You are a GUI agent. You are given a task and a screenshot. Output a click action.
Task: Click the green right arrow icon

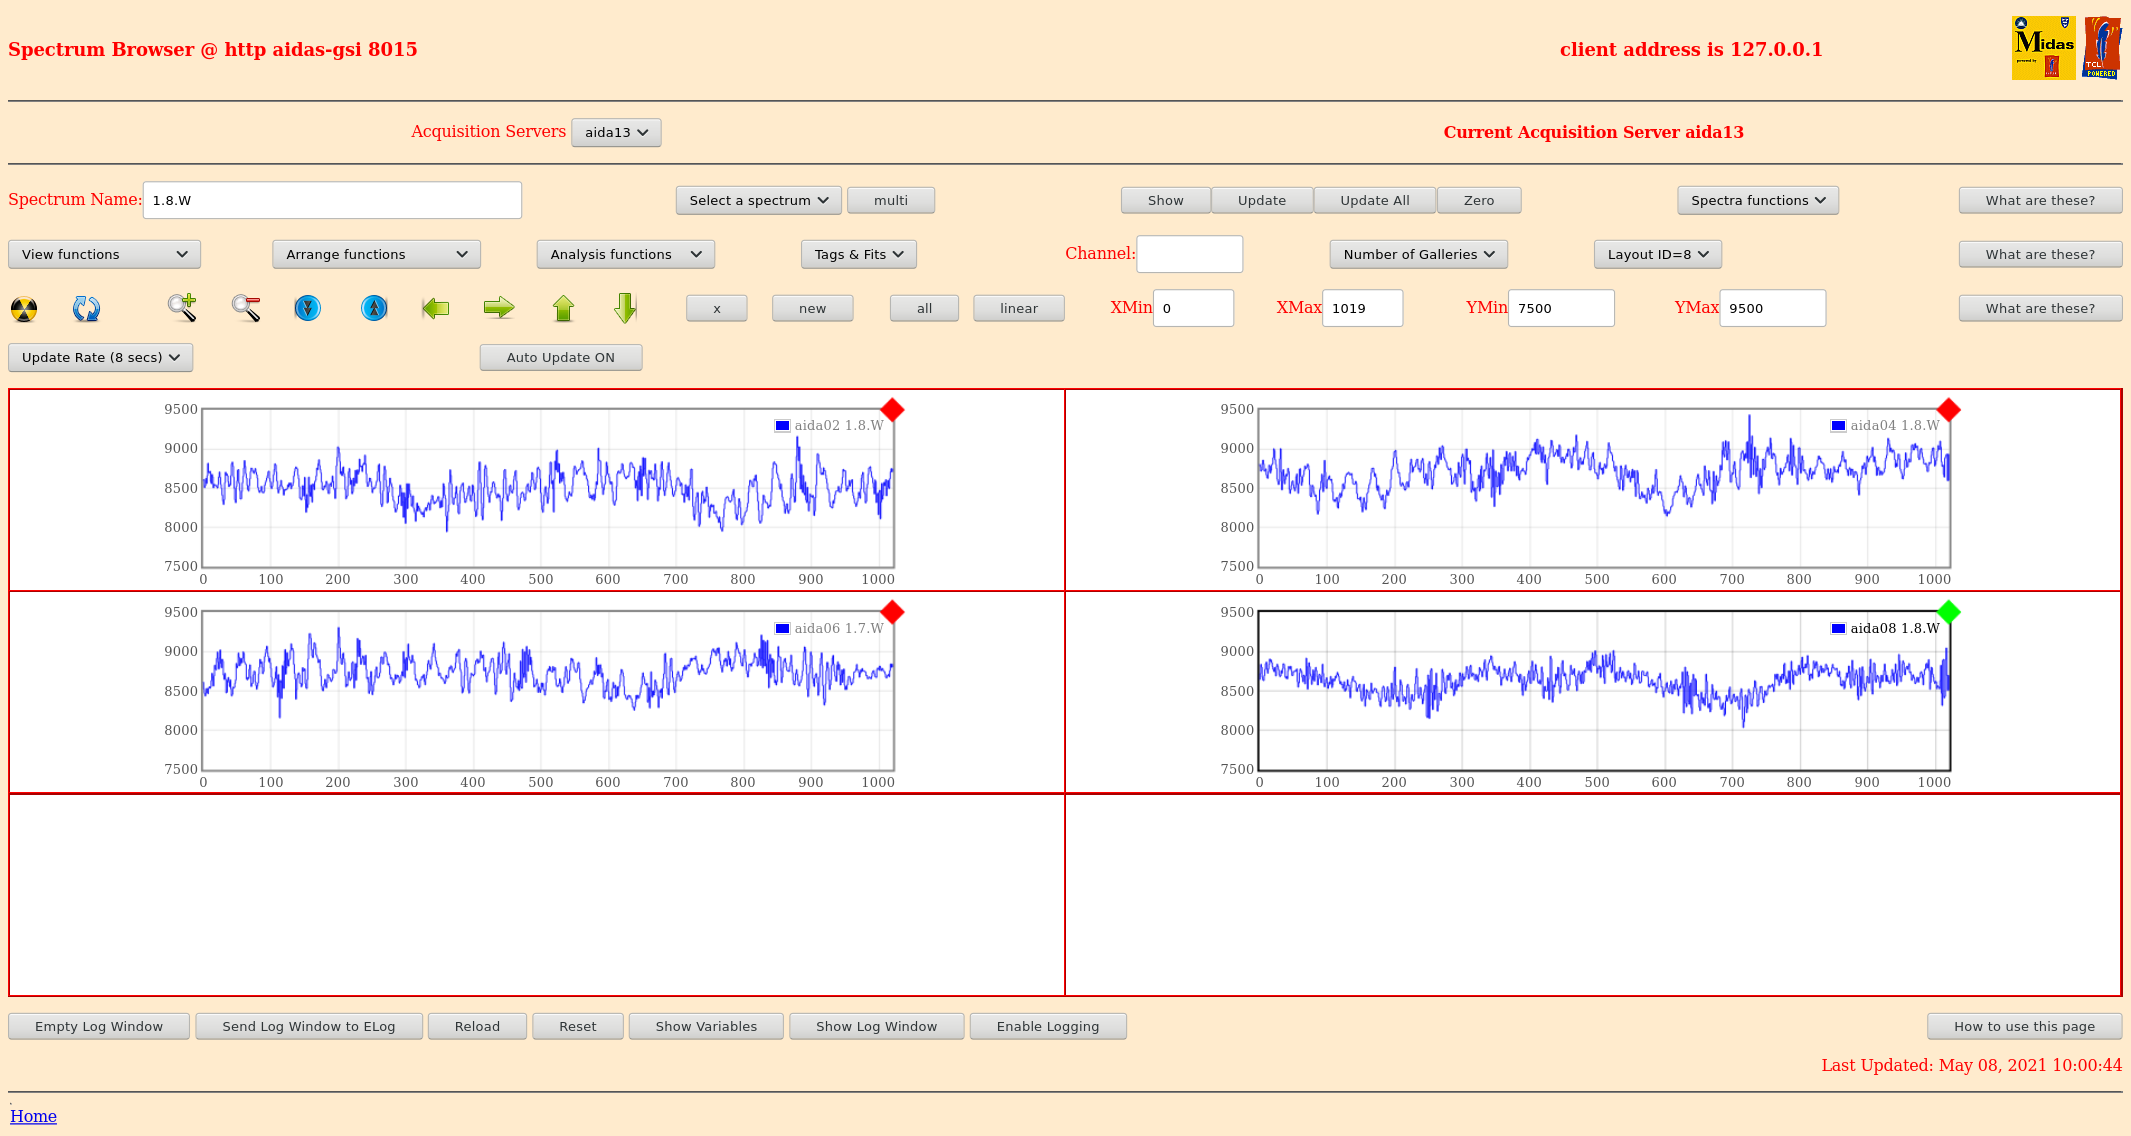(498, 308)
